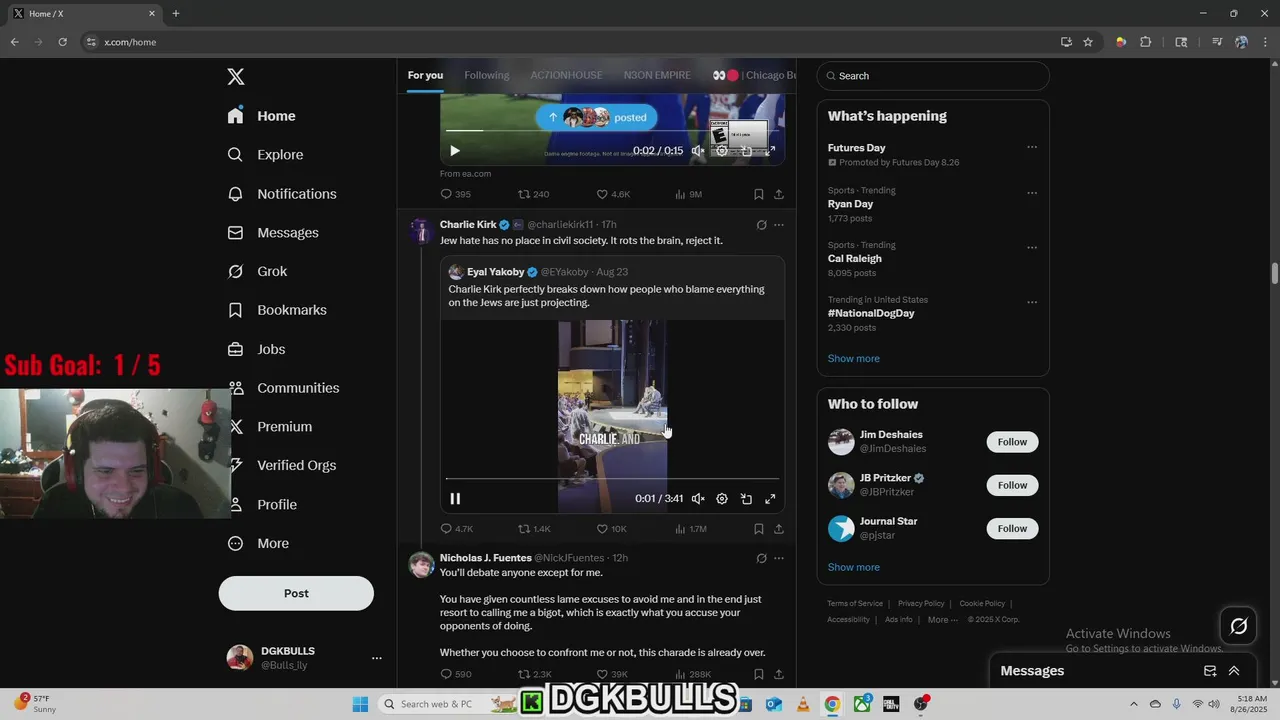
Task: Open Notifications from the sidebar
Action: tap(282, 194)
